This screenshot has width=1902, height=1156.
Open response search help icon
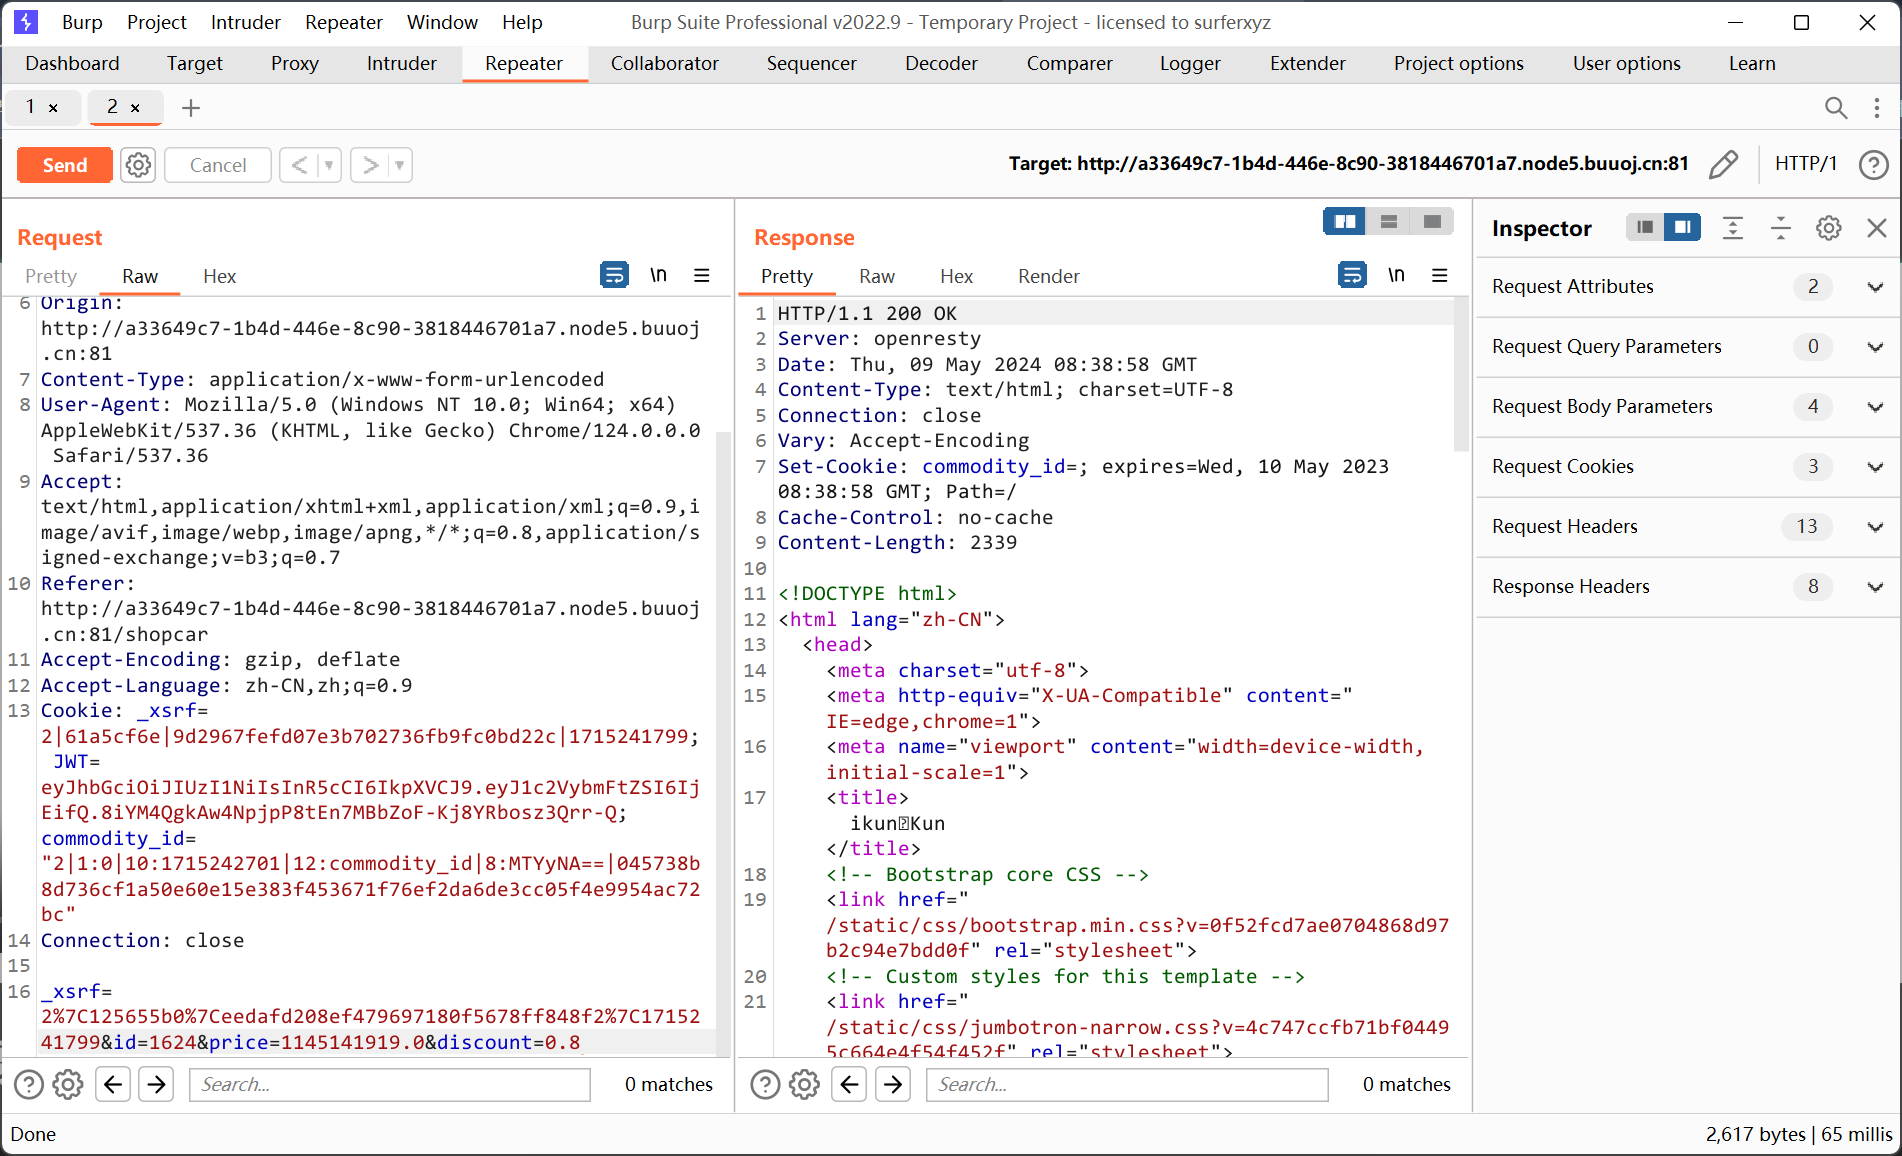(x=765, y=1084)
